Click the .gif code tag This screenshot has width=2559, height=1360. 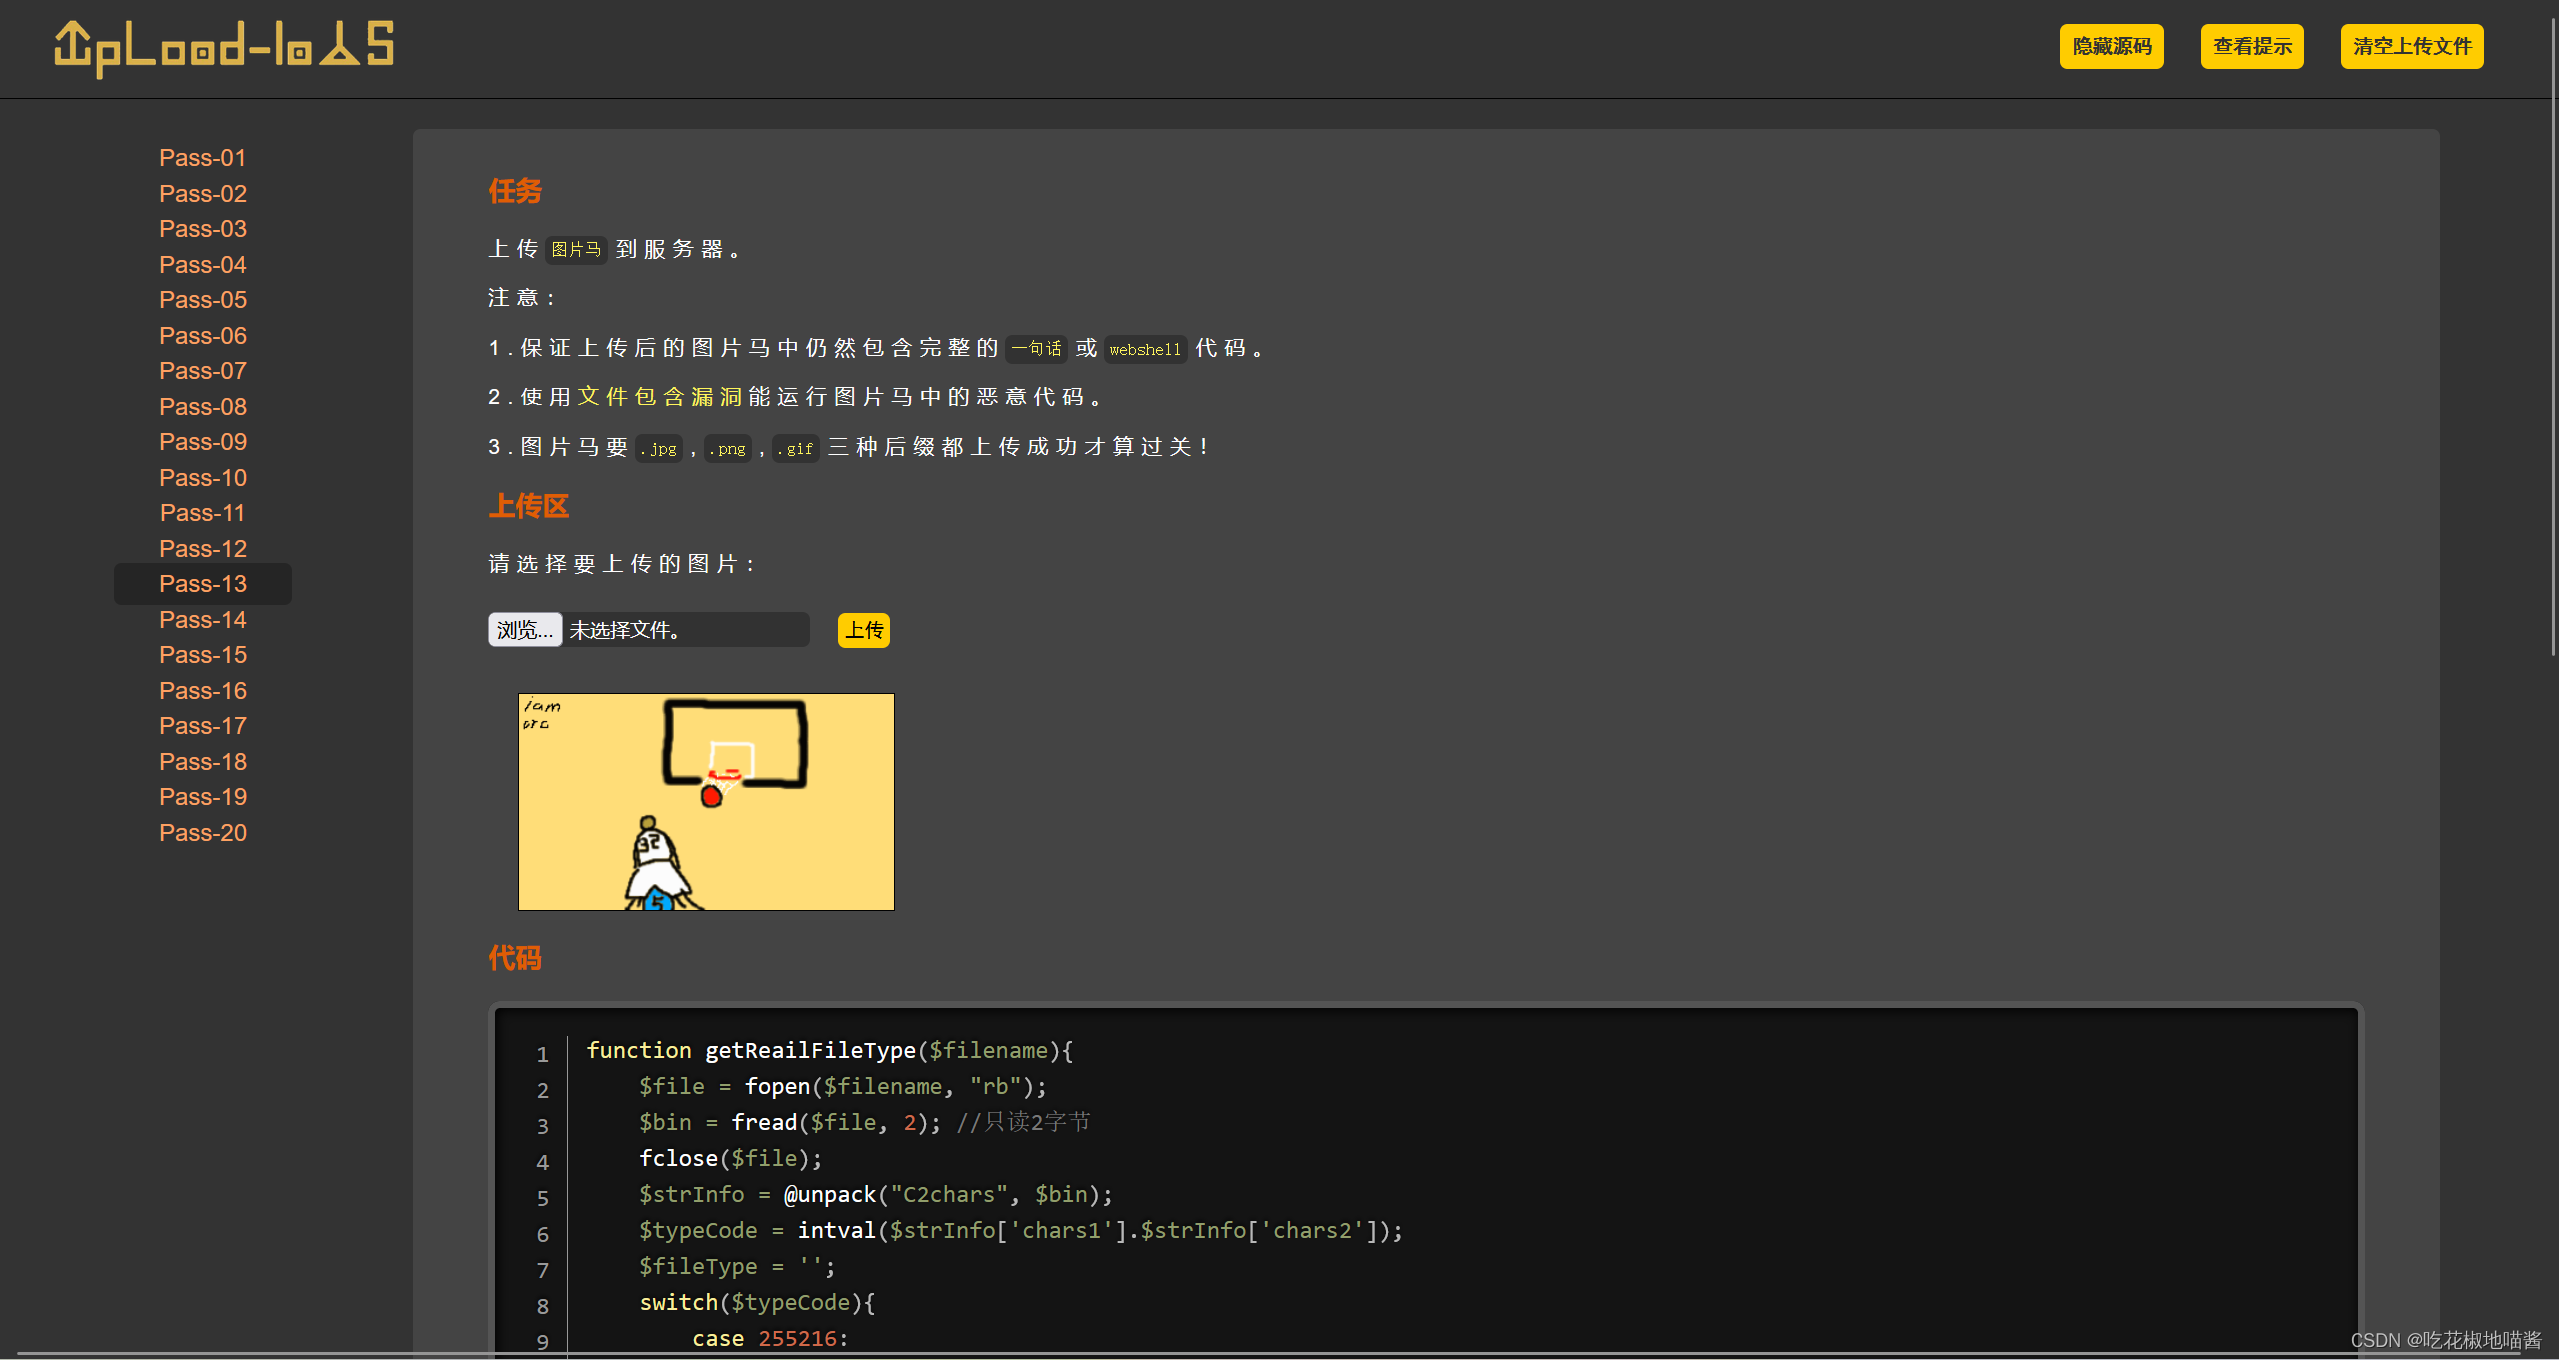[x=795, y=449]
